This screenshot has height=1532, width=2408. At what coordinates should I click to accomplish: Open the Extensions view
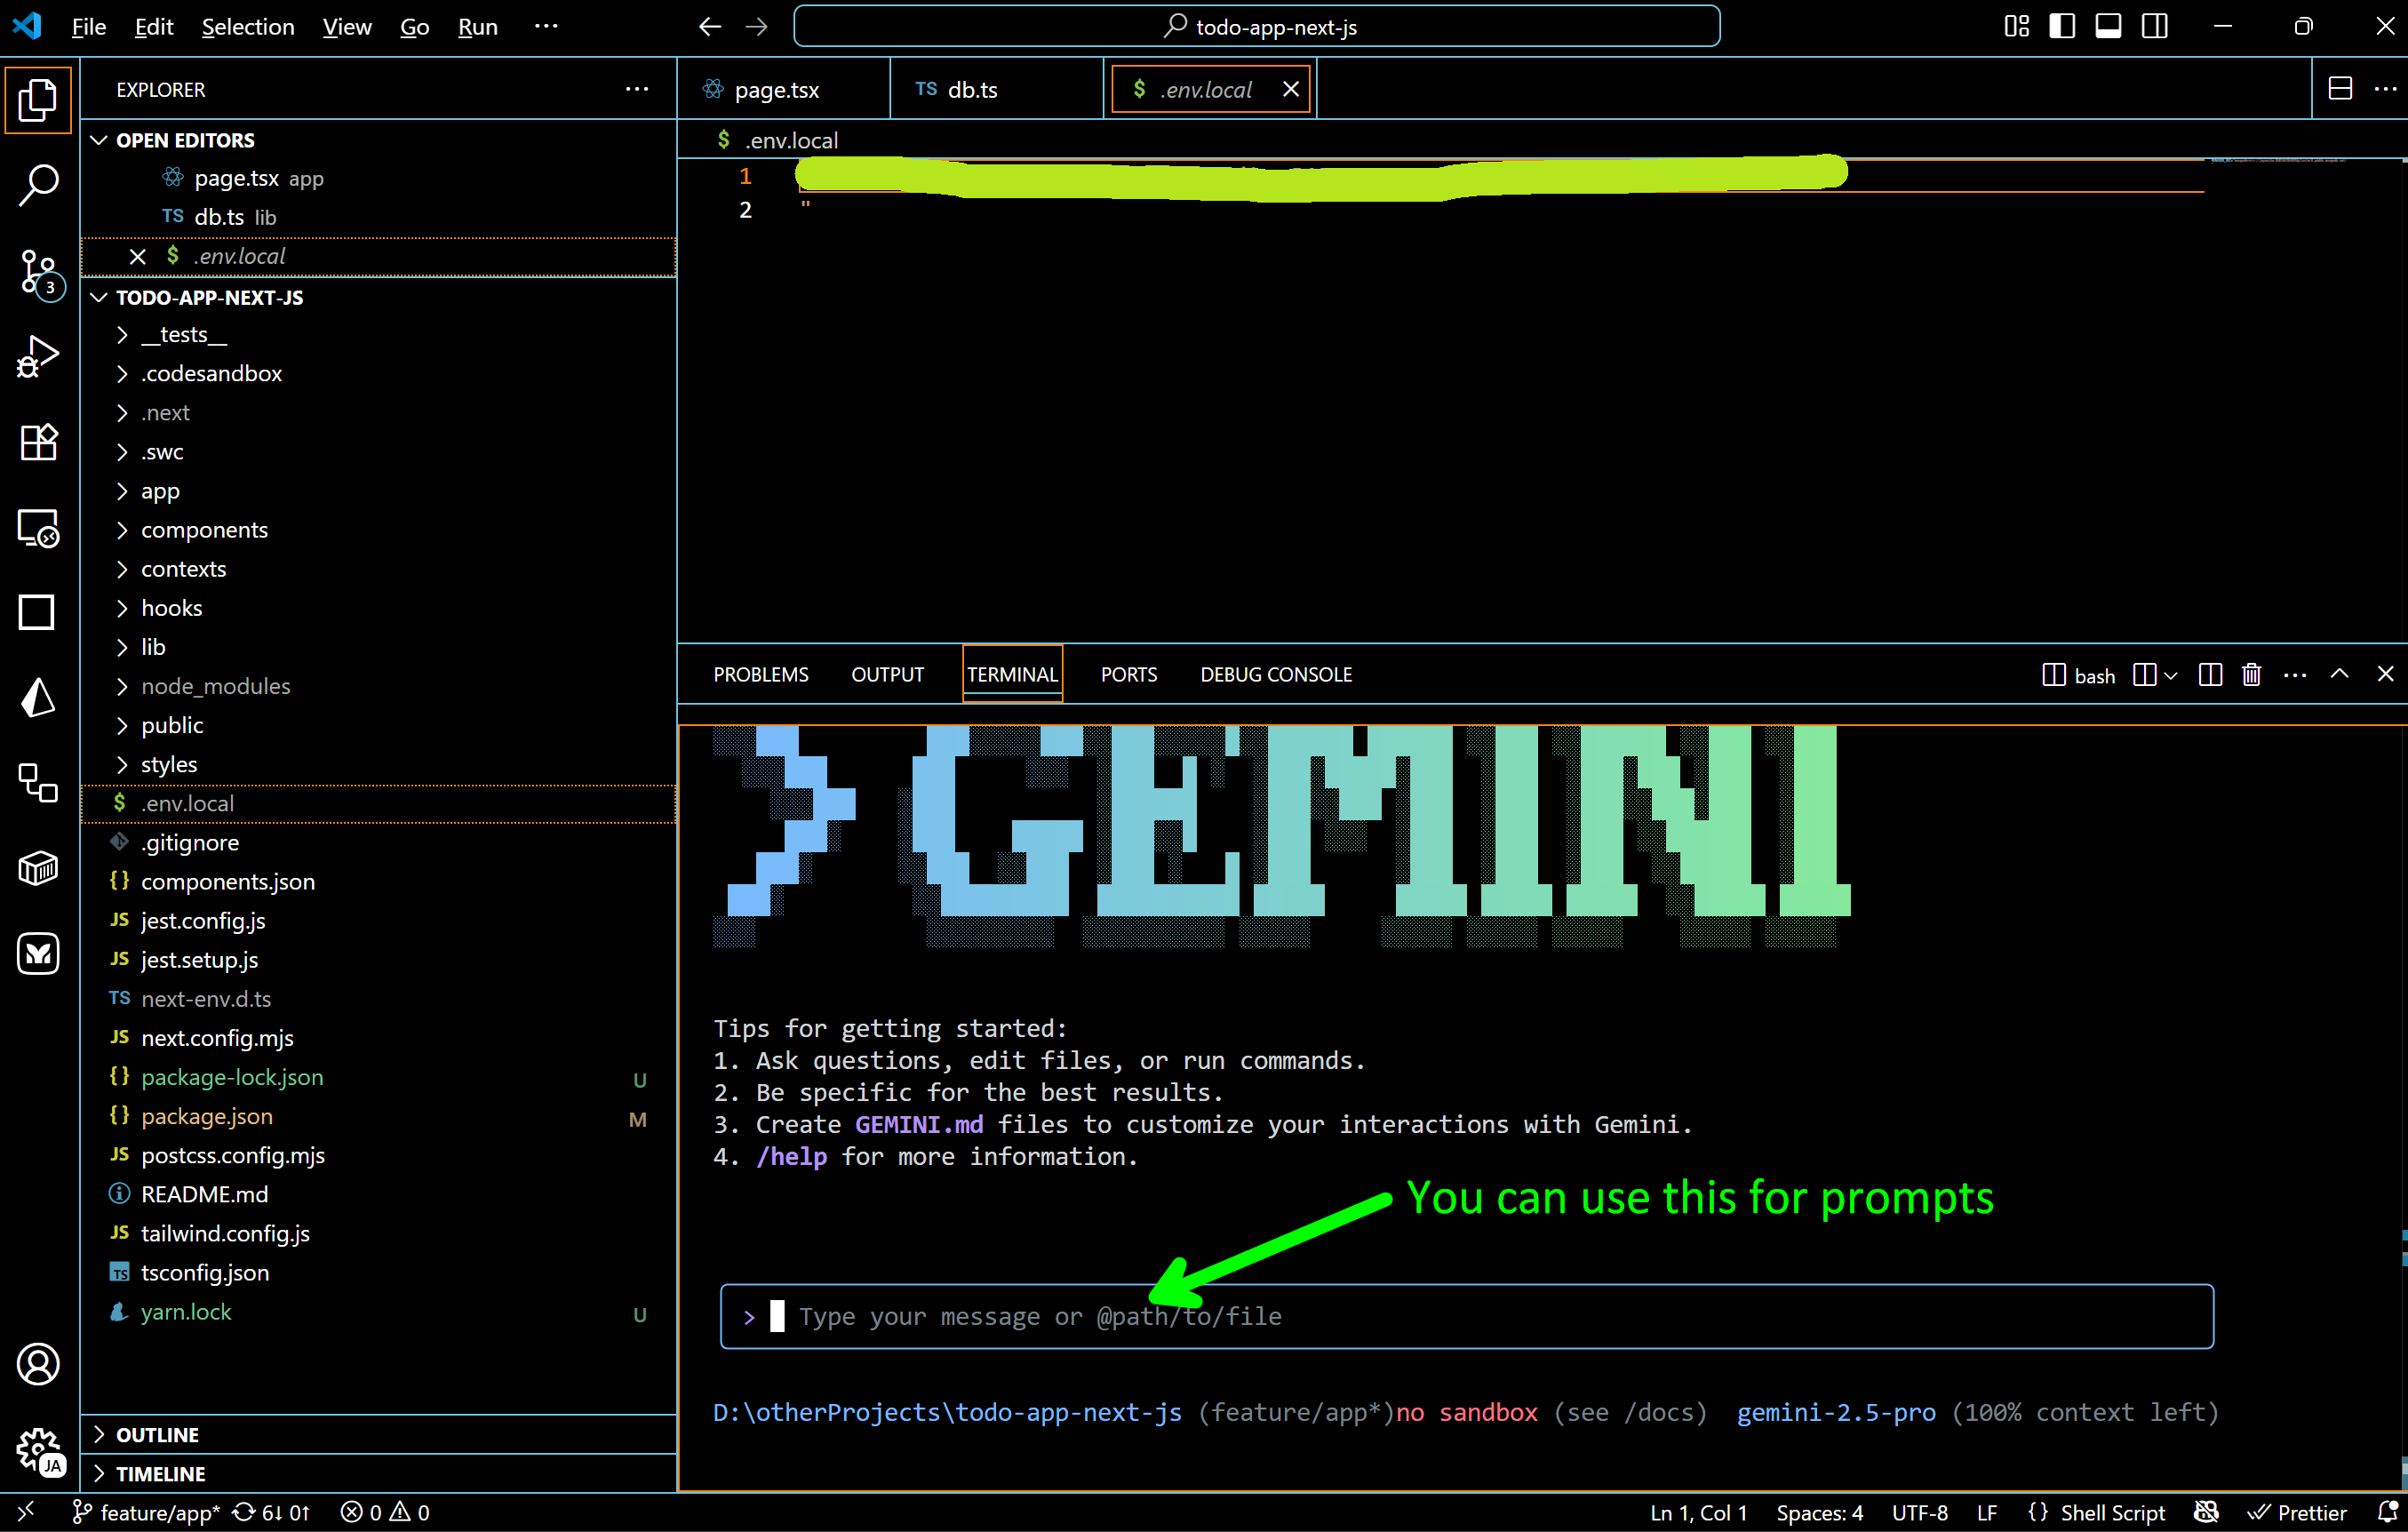(38, 442)
